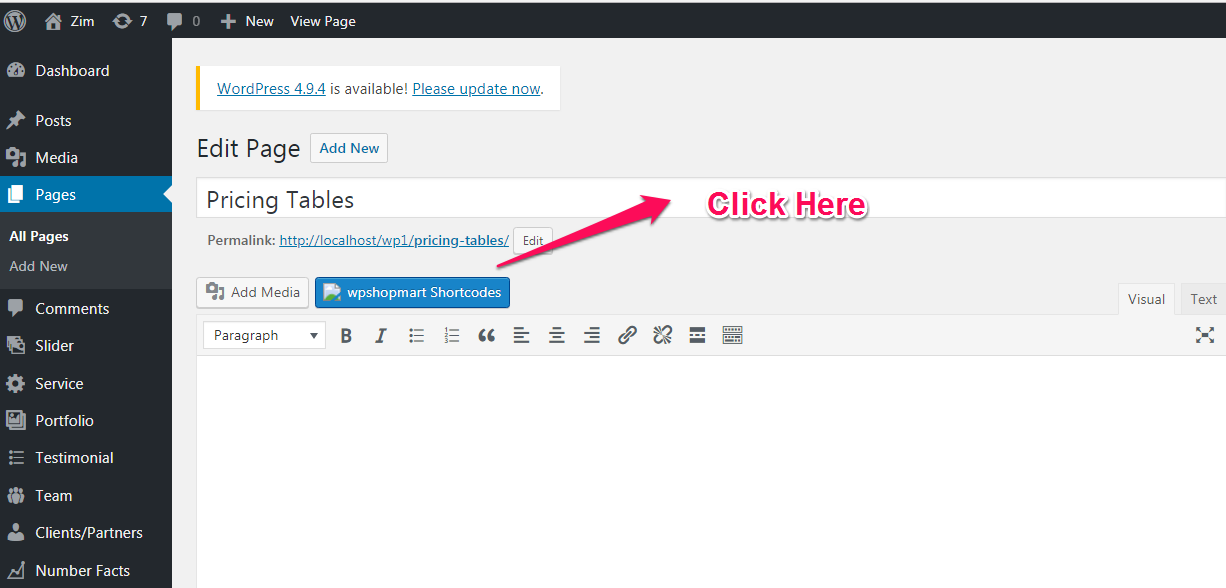Viewport: 1226px width, 588px height.
Task: Open the Media library menu
Action: [86, 157]
